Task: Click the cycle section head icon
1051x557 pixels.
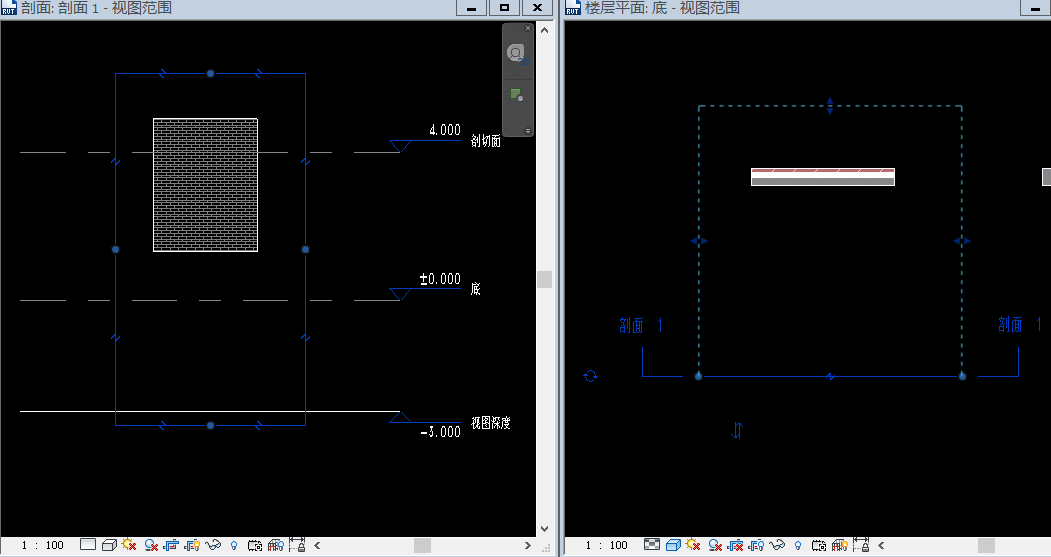Action: (x=591, y=376)
